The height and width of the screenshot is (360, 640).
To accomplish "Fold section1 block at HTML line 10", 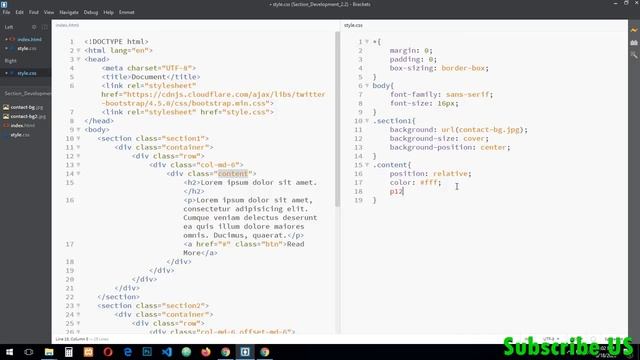I will pos(78,139).
